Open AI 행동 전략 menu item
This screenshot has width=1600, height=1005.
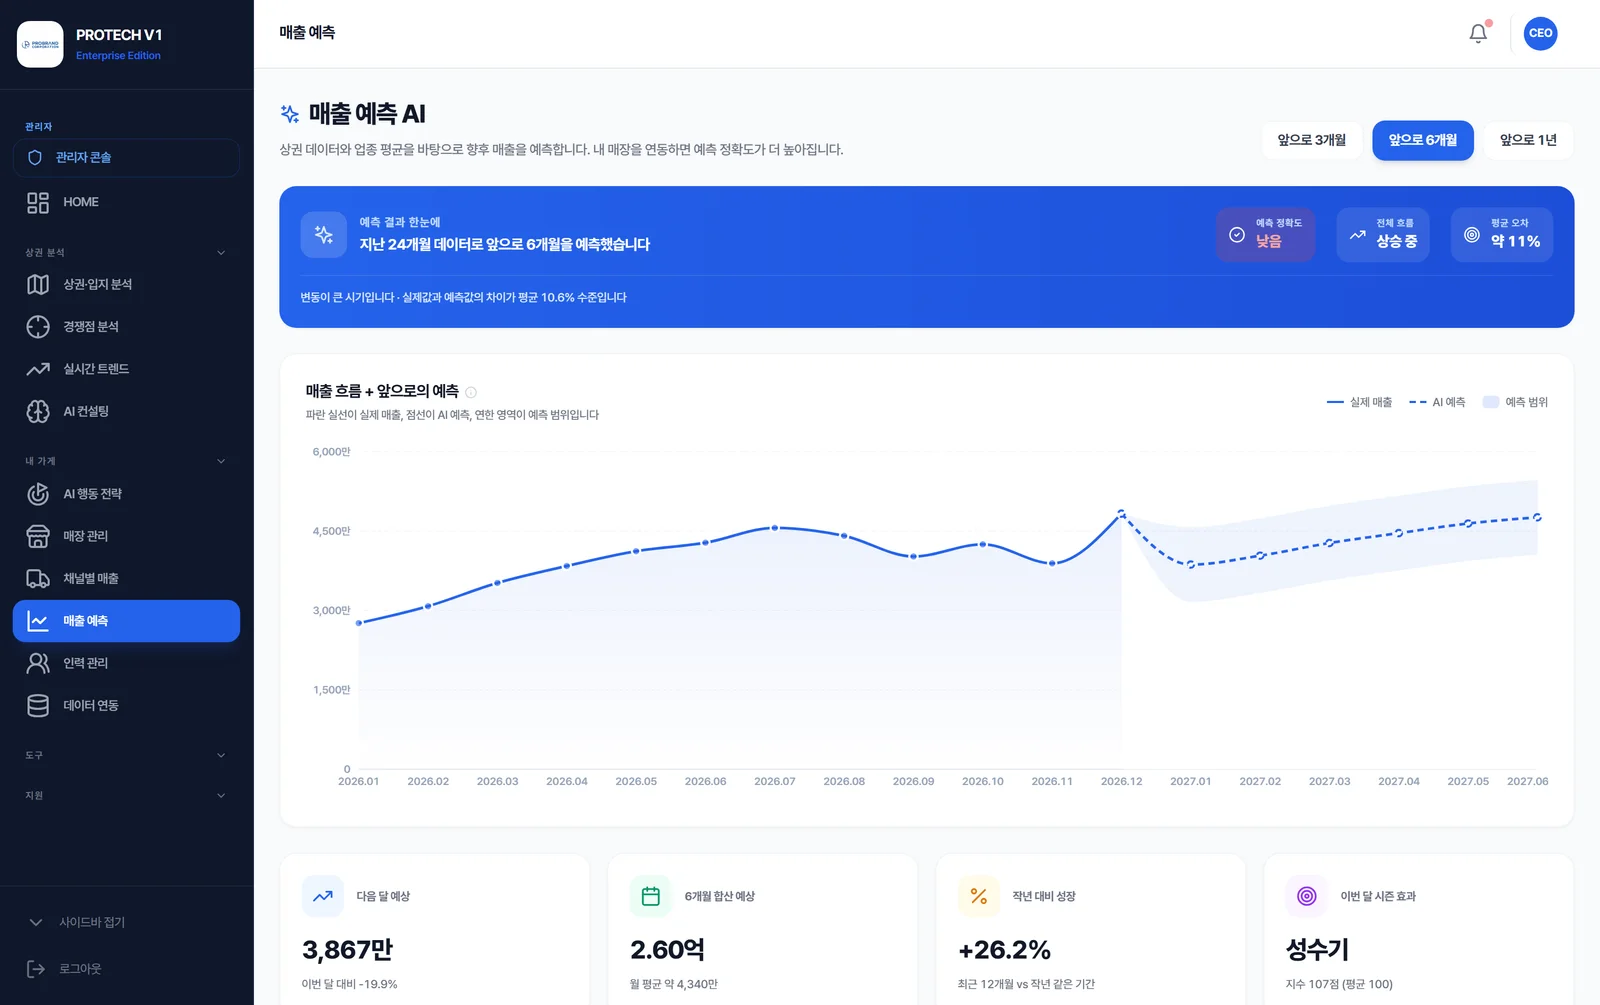point(126,494)
